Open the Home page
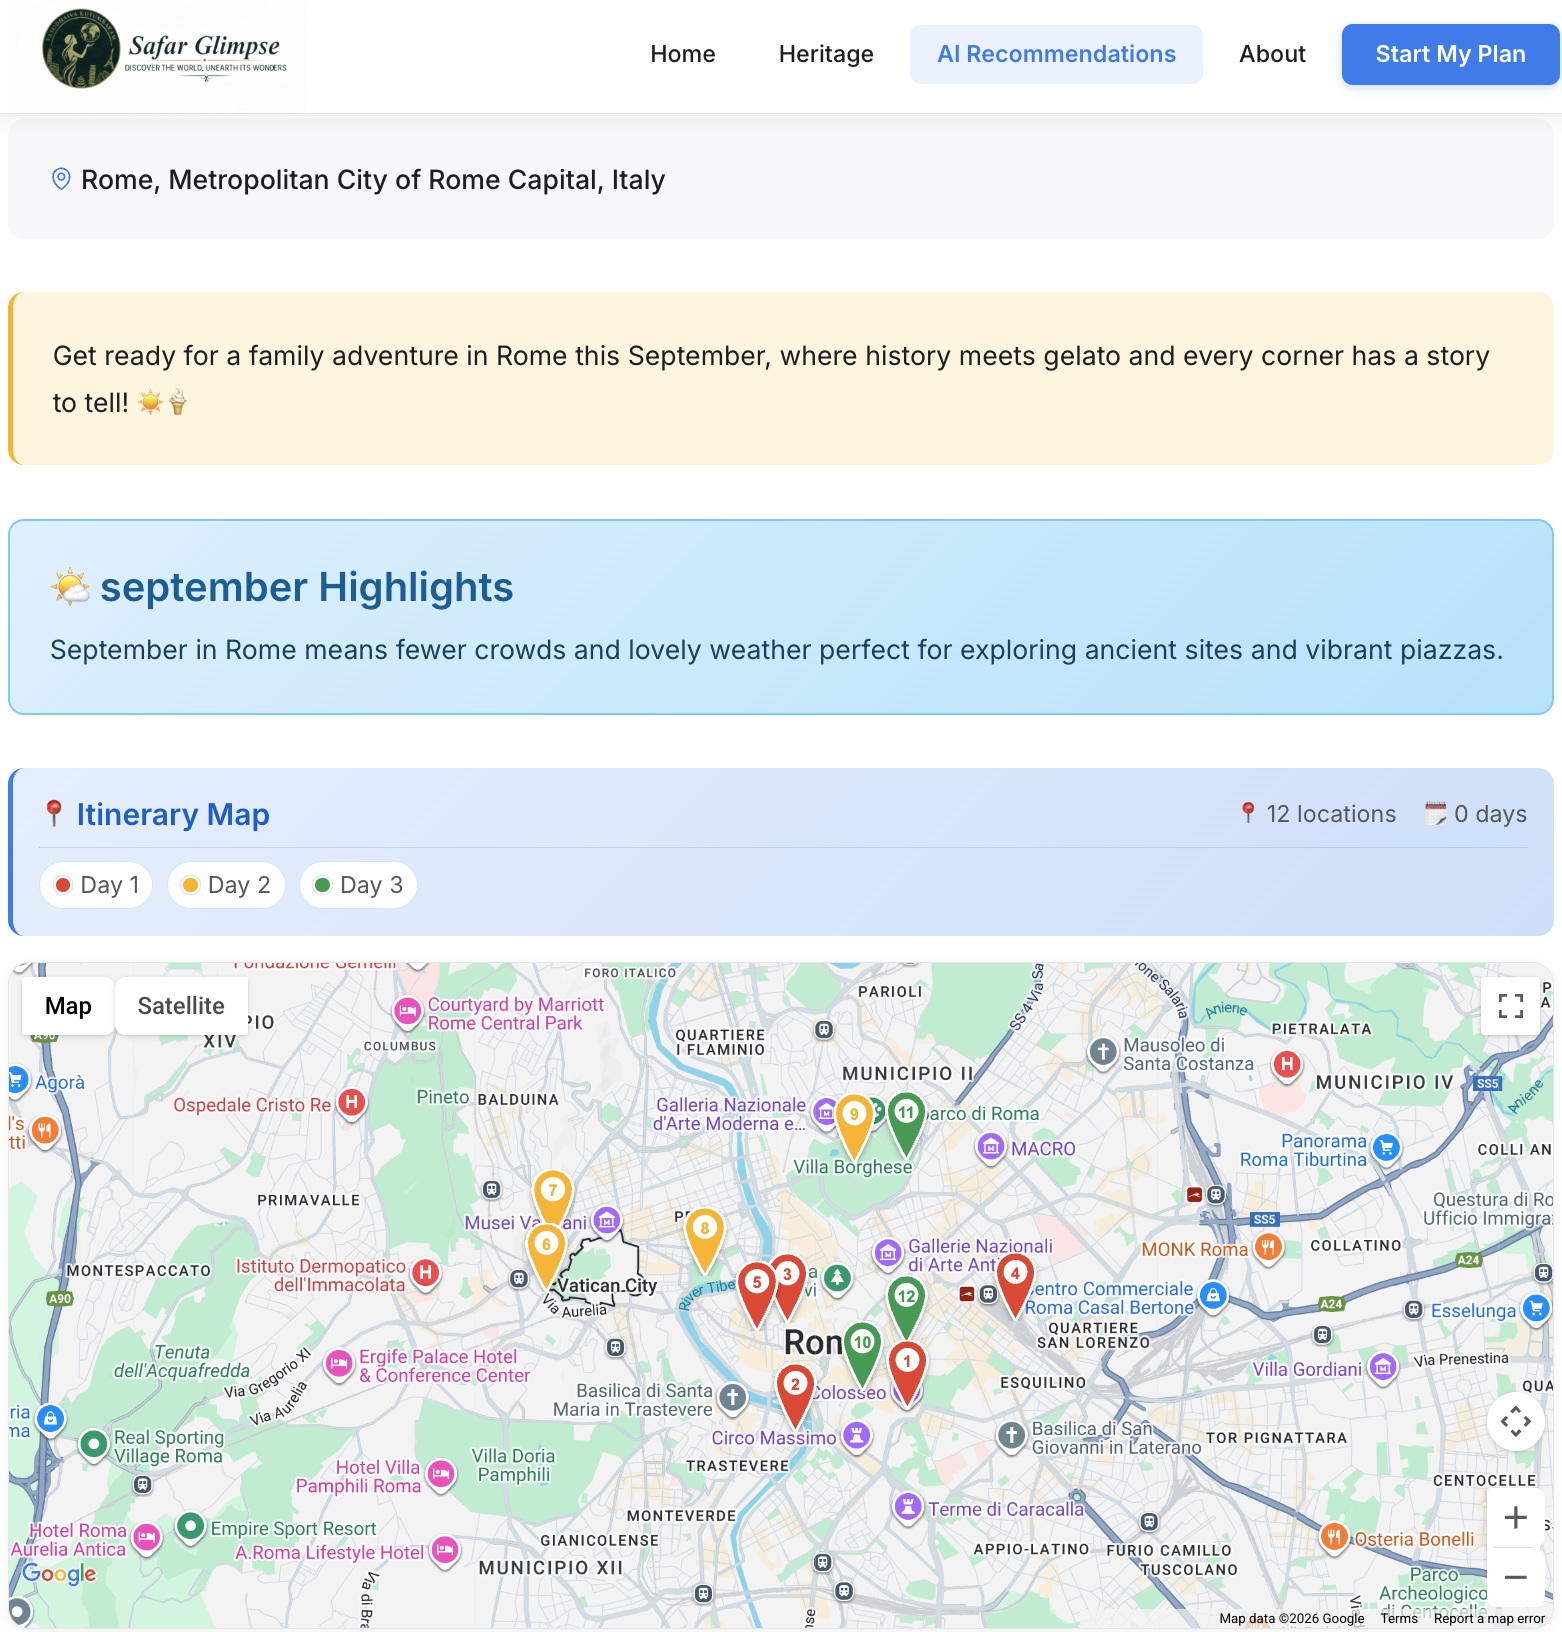 click(x=683, y=54)
